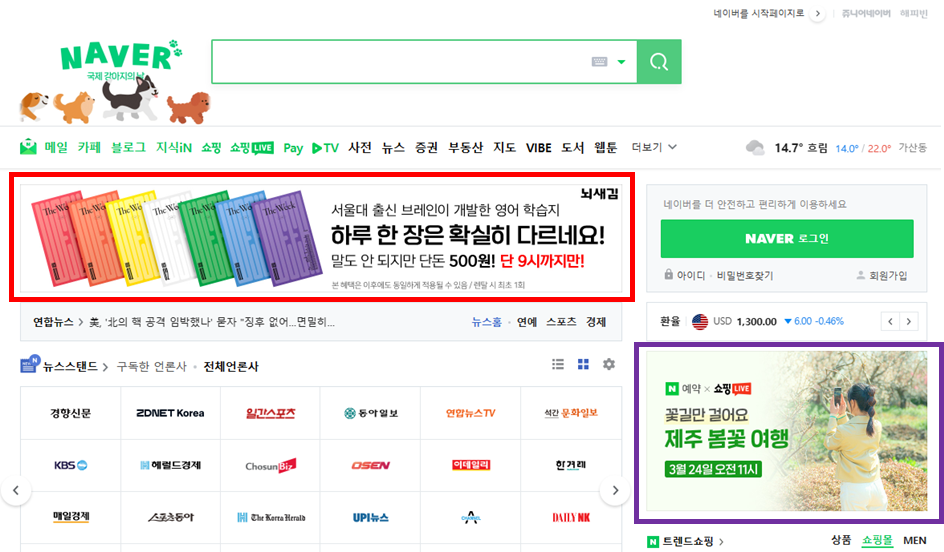Screen dimensions: 944x552
Task: Go to 사전 in navigation
Action: (x=360, y=147)
